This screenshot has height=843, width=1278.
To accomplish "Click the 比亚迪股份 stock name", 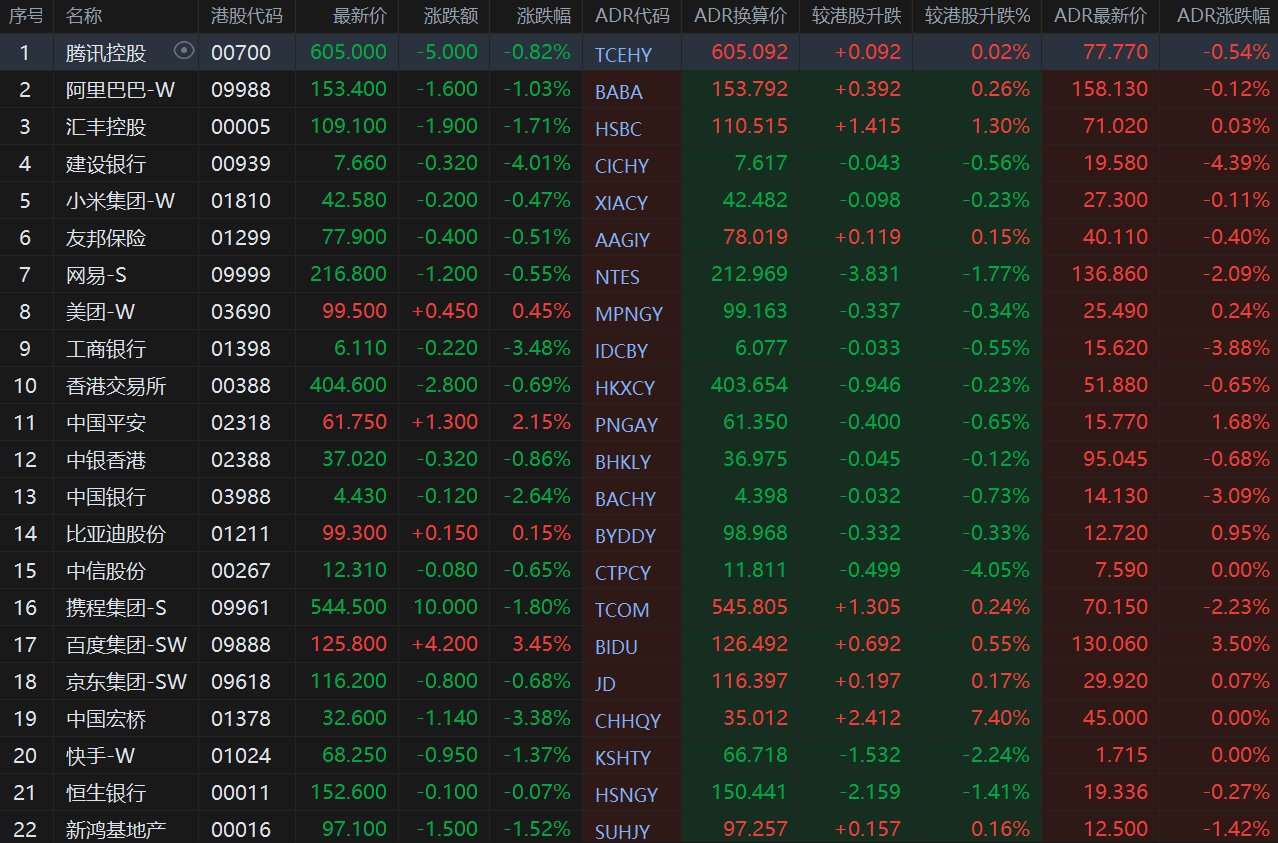I will pyautogui.click(x=116, y=533).
